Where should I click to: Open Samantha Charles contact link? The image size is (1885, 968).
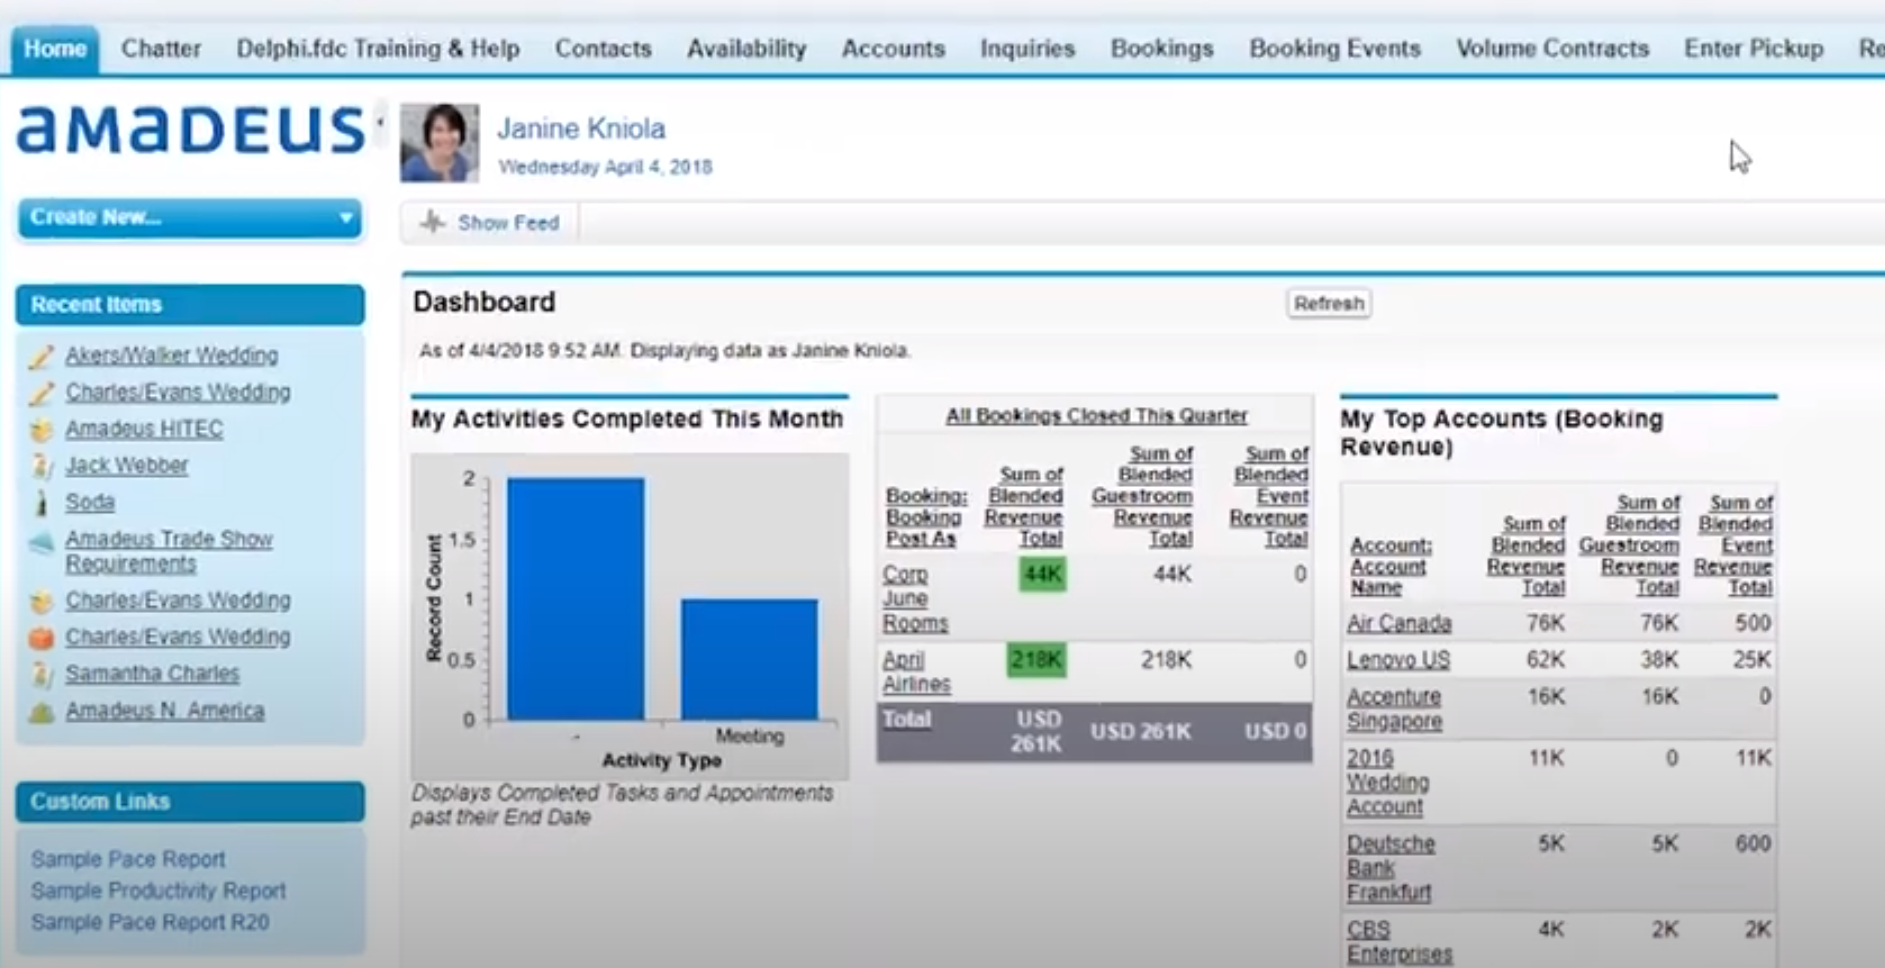(x=152, y=674)
